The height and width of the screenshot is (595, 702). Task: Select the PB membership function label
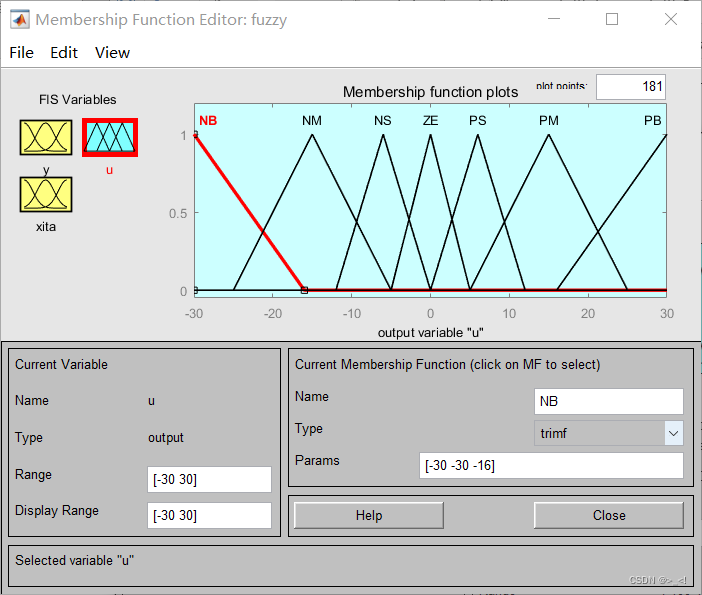tap(652, 120)
